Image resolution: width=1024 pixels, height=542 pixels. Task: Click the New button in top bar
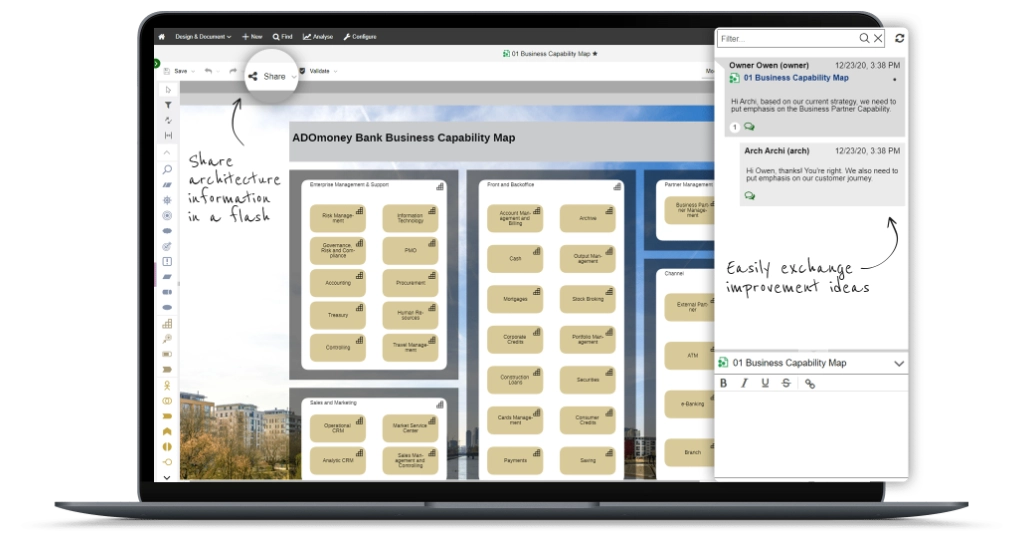click(x=252, y=37)
